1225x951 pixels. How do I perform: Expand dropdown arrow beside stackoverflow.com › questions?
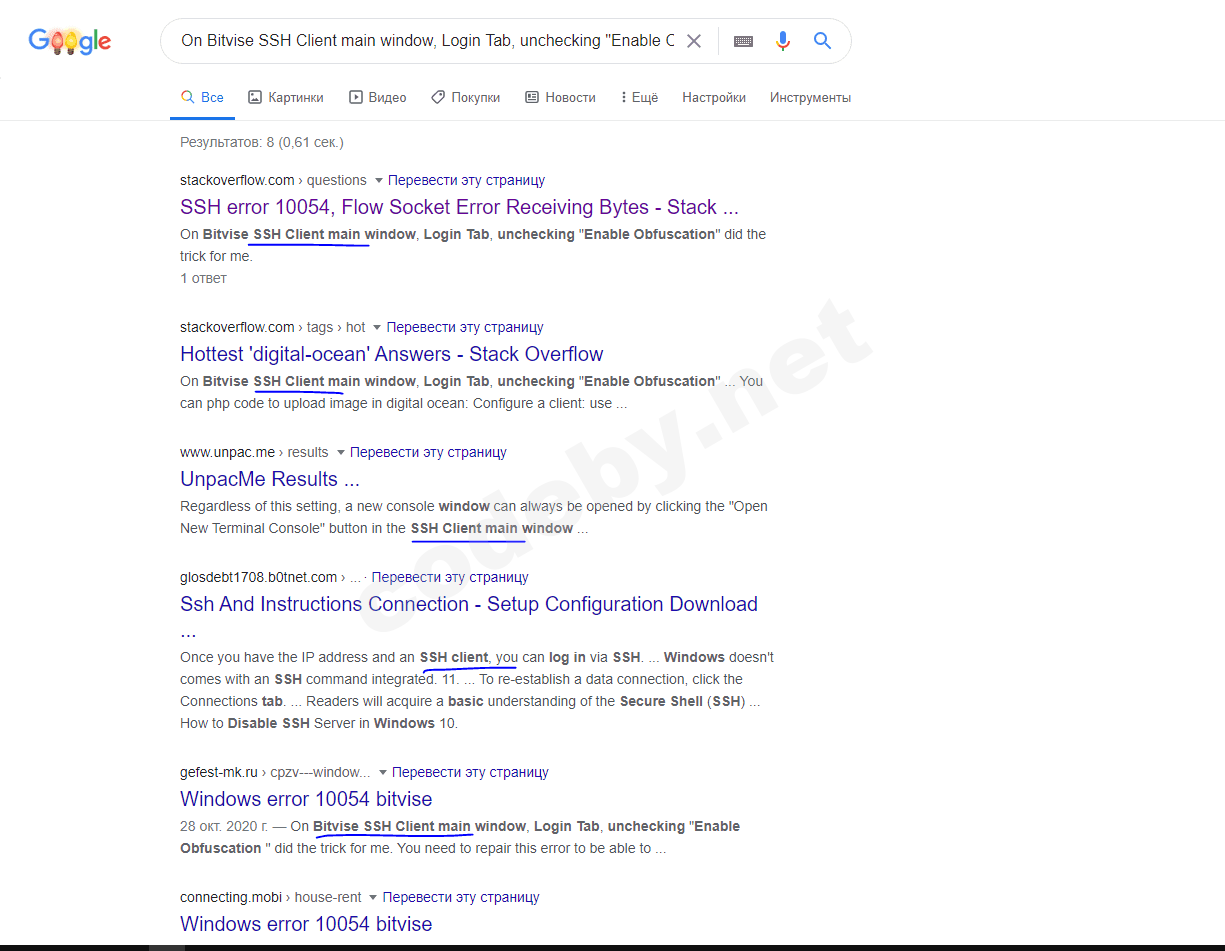click(x=378, y=181)
